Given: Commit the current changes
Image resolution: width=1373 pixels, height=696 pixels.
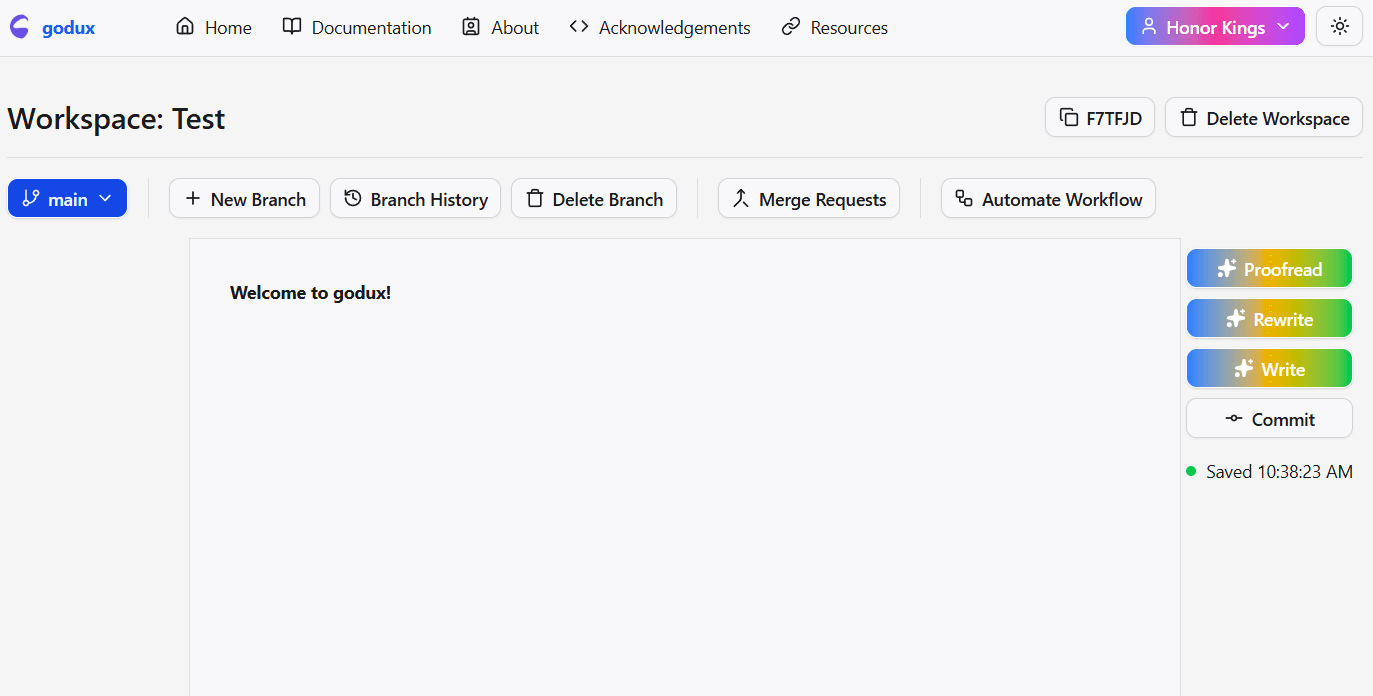Looking at the screenshot, I should [1269, 419].
